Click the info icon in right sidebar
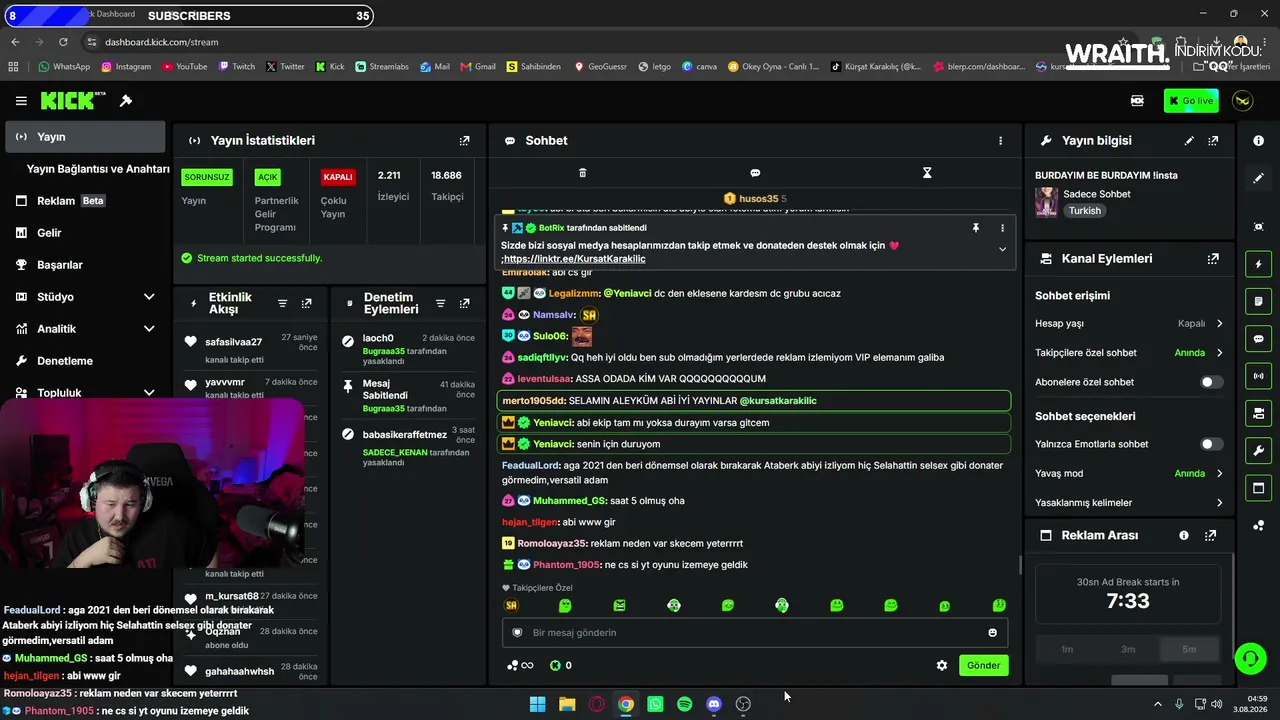The image size is (1280, 720). pos(1258,141)
